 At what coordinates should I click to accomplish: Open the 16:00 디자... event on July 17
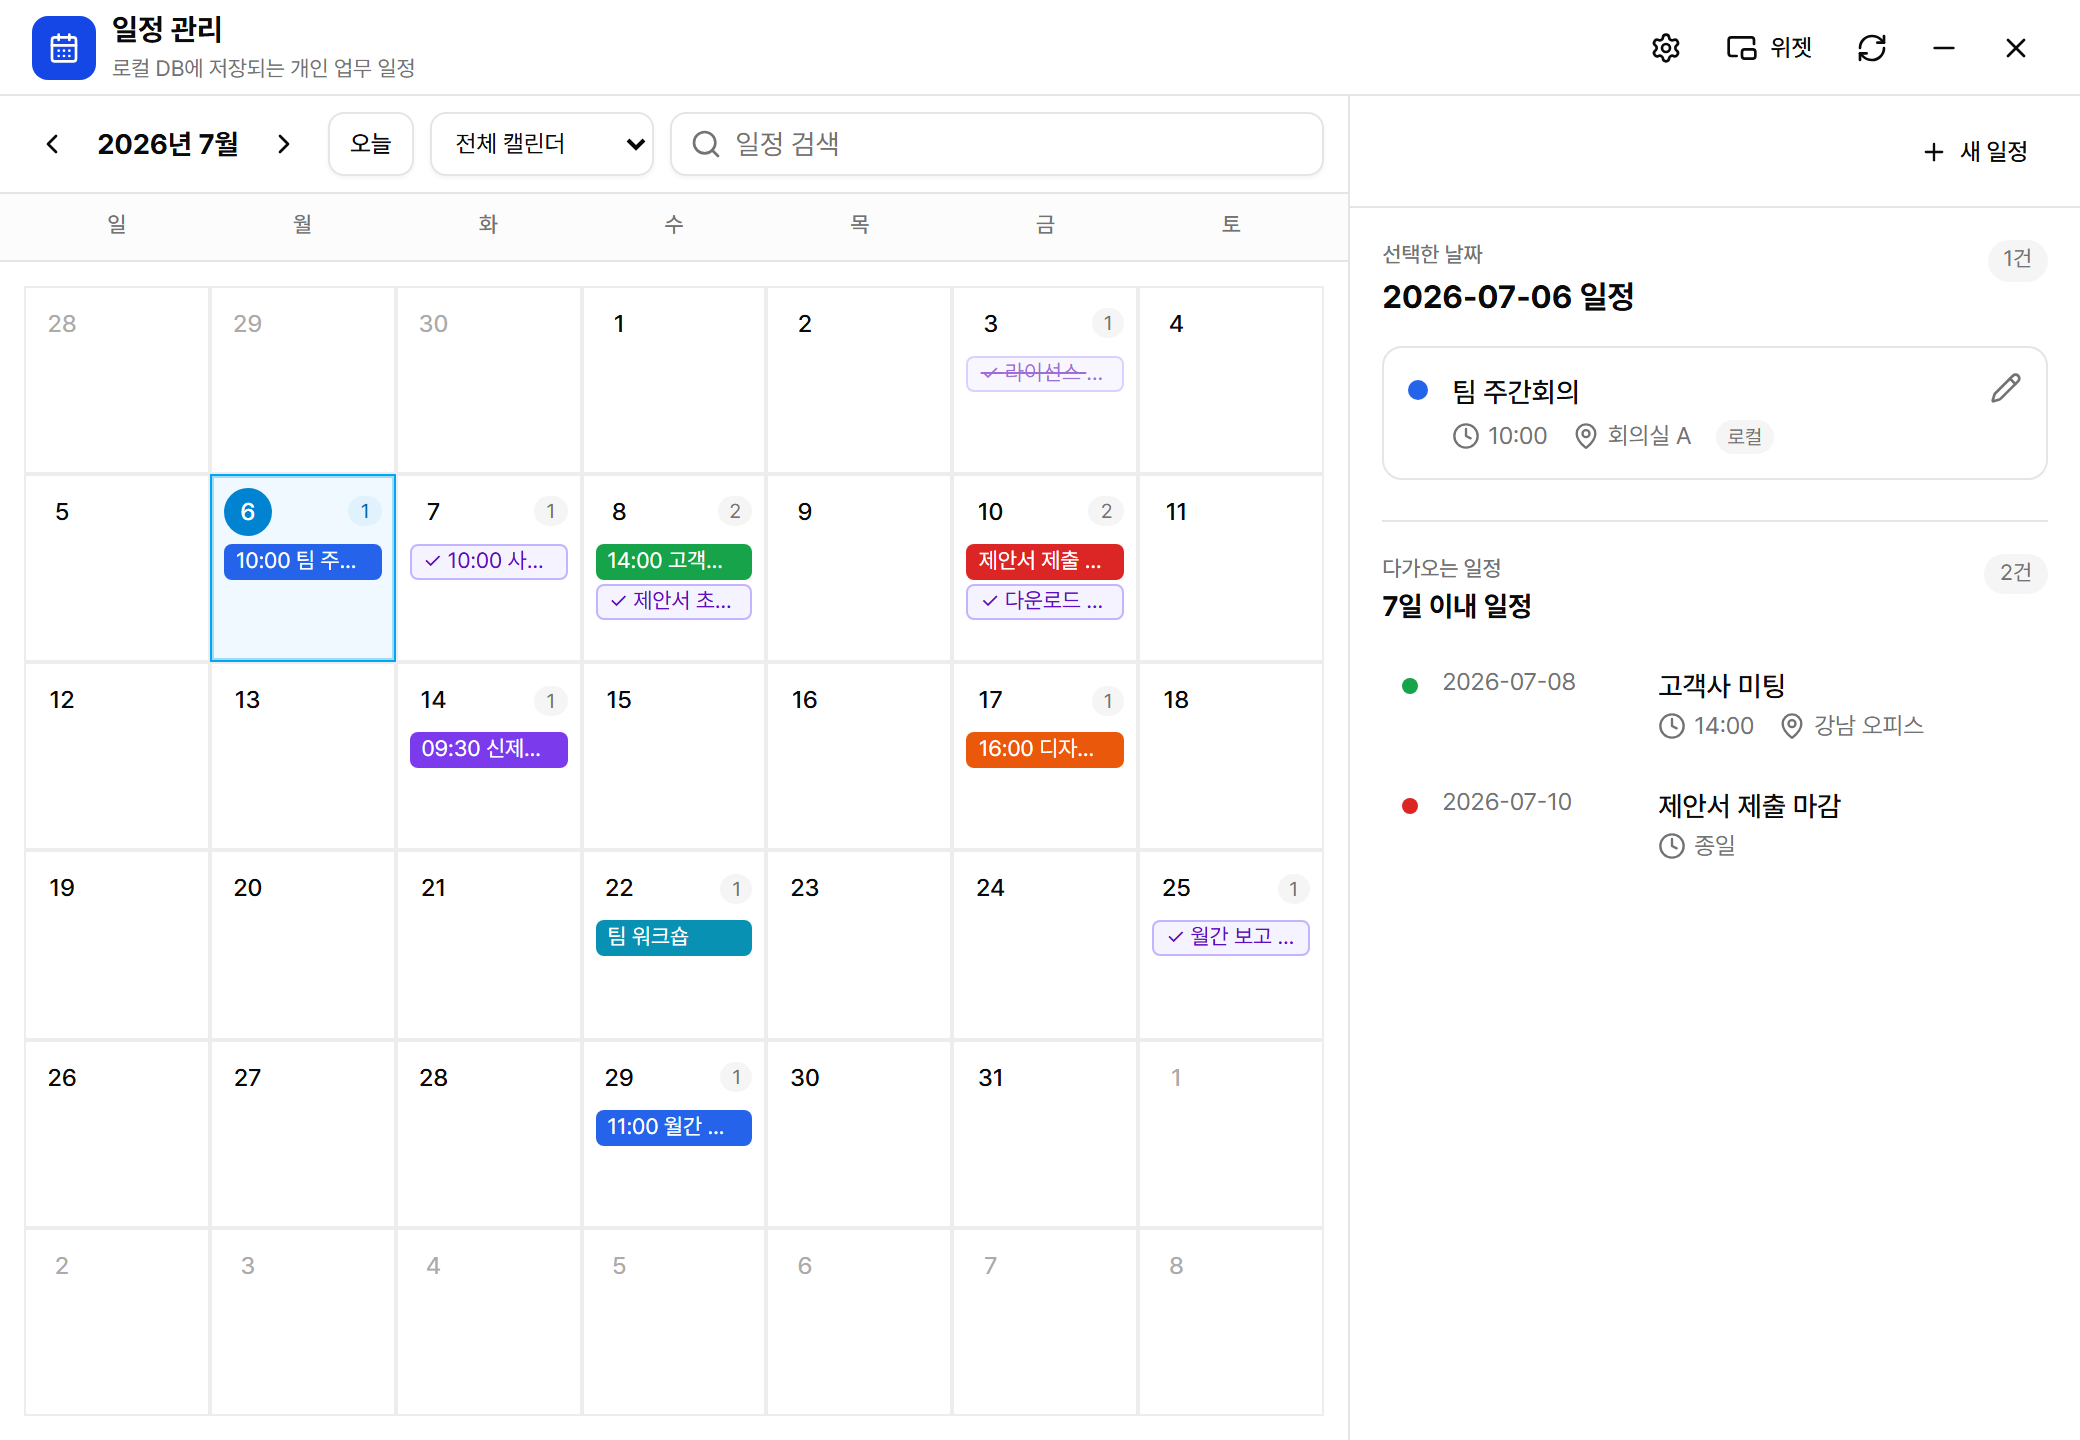click(1045, 749)
